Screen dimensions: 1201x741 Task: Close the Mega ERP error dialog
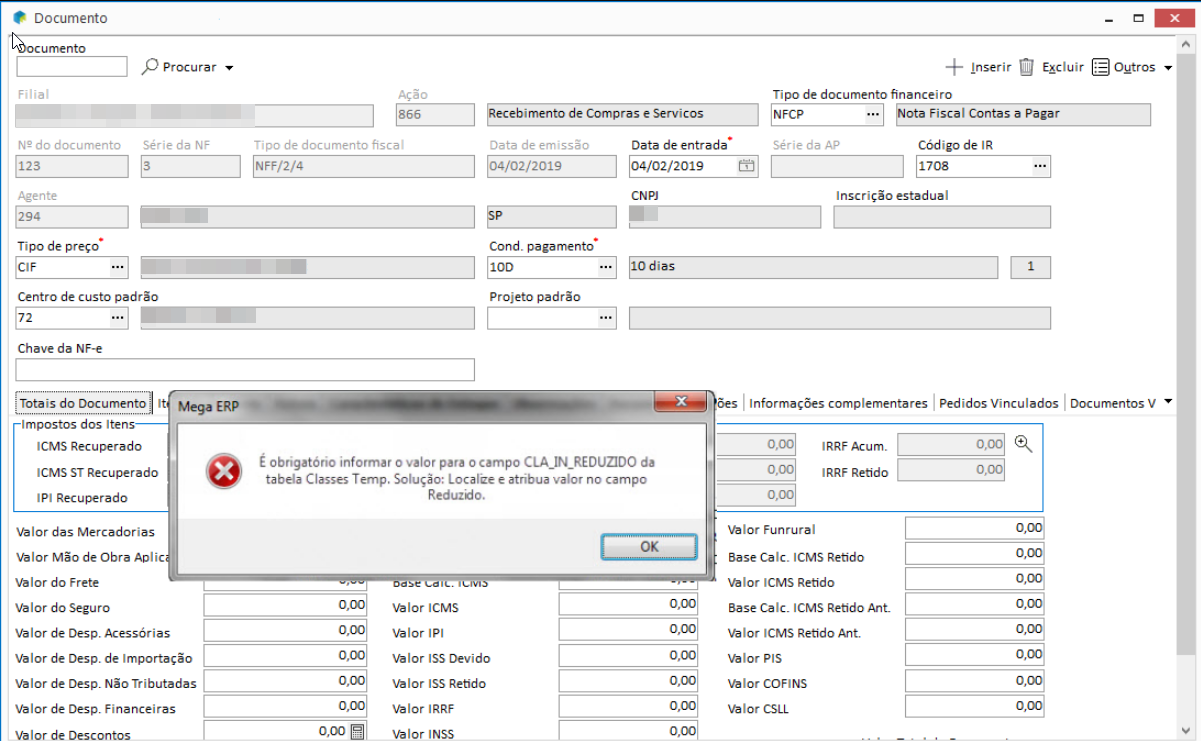coord(681,401)
